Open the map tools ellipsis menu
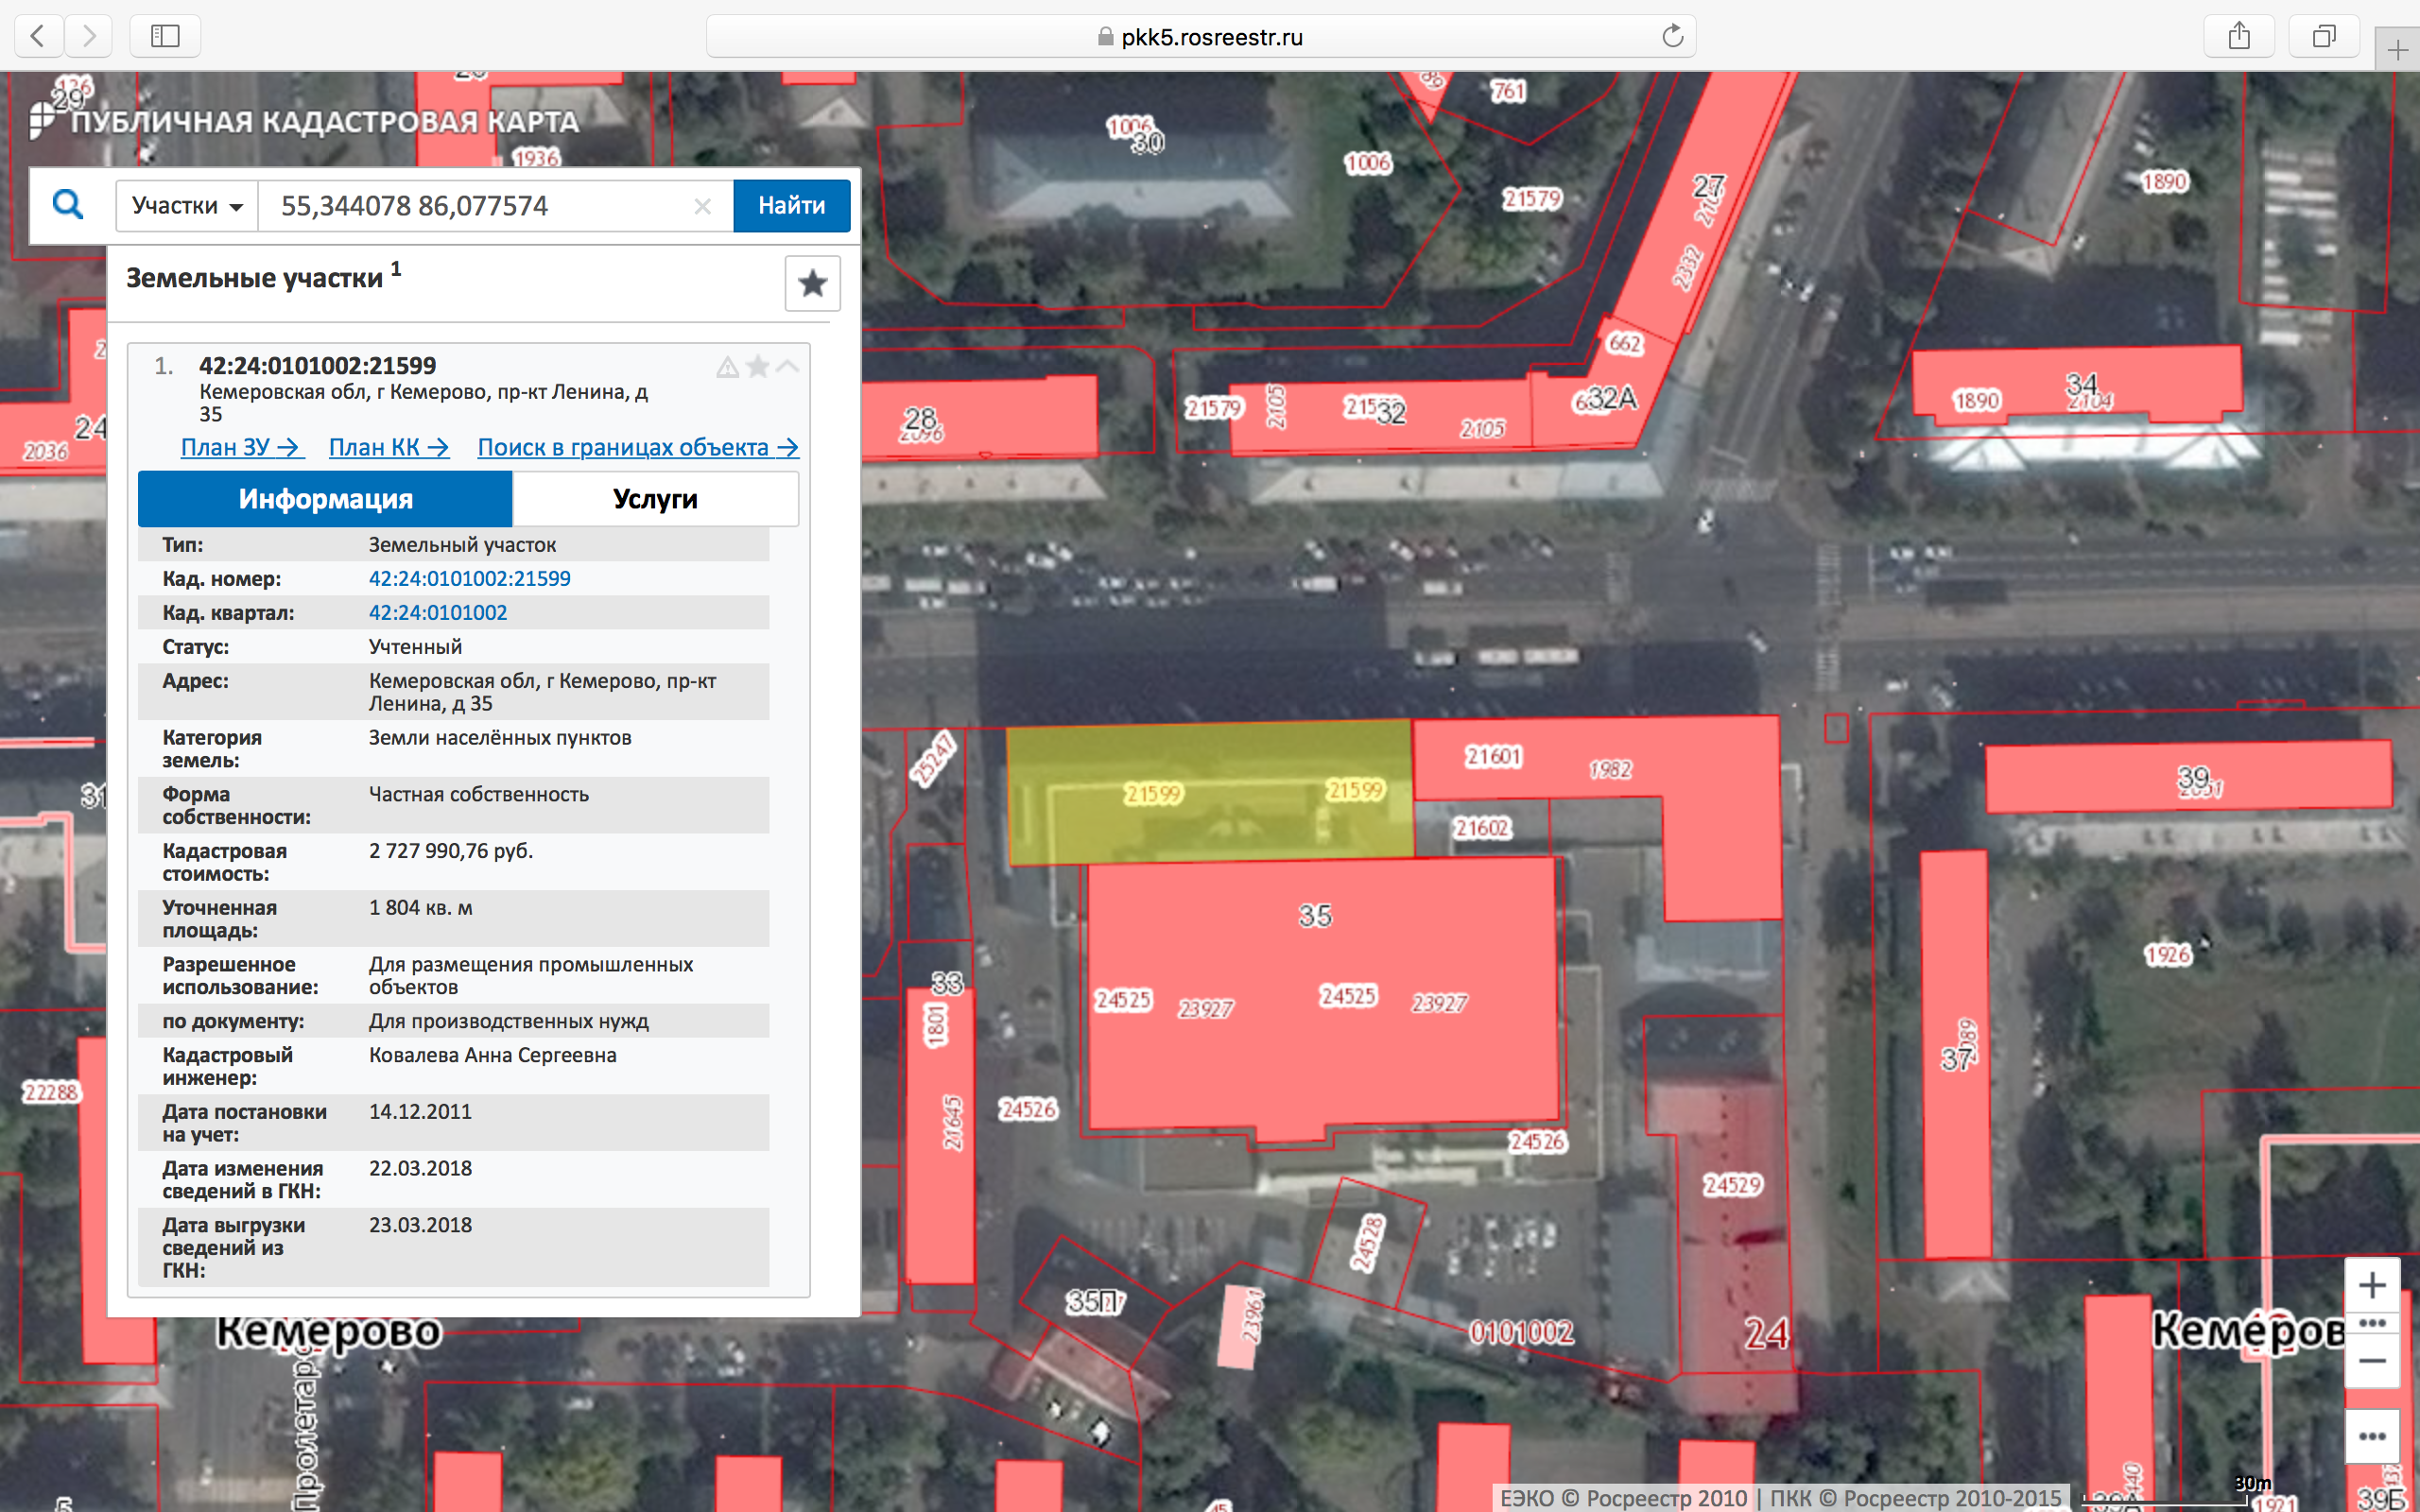 tap(2372, 1436)
